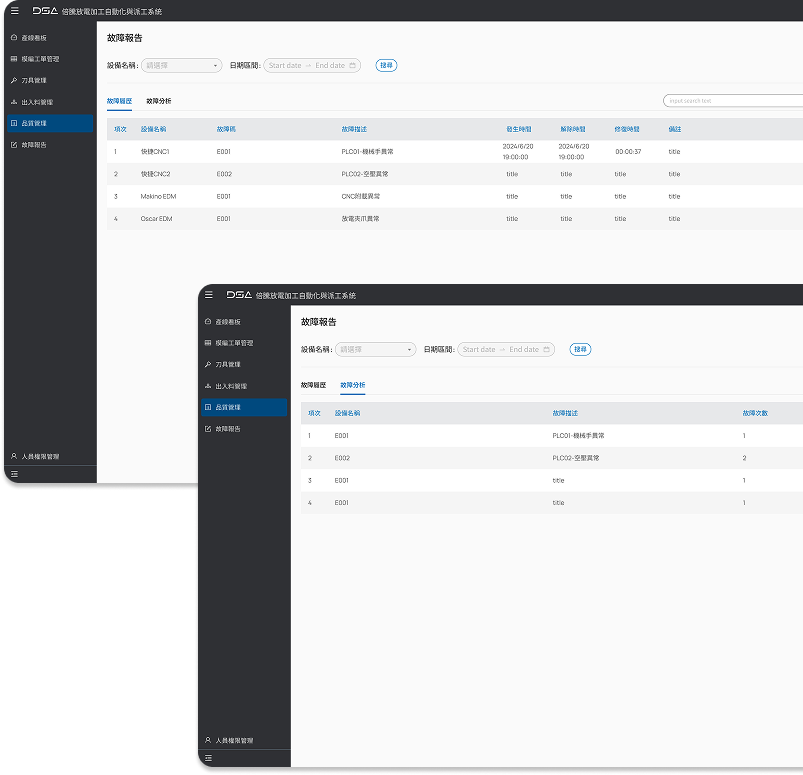Click 刀具管理 wrench icon in front window sidebar
Screen dimensions: 803x775
pyautogui.click(x=207, y=365)
